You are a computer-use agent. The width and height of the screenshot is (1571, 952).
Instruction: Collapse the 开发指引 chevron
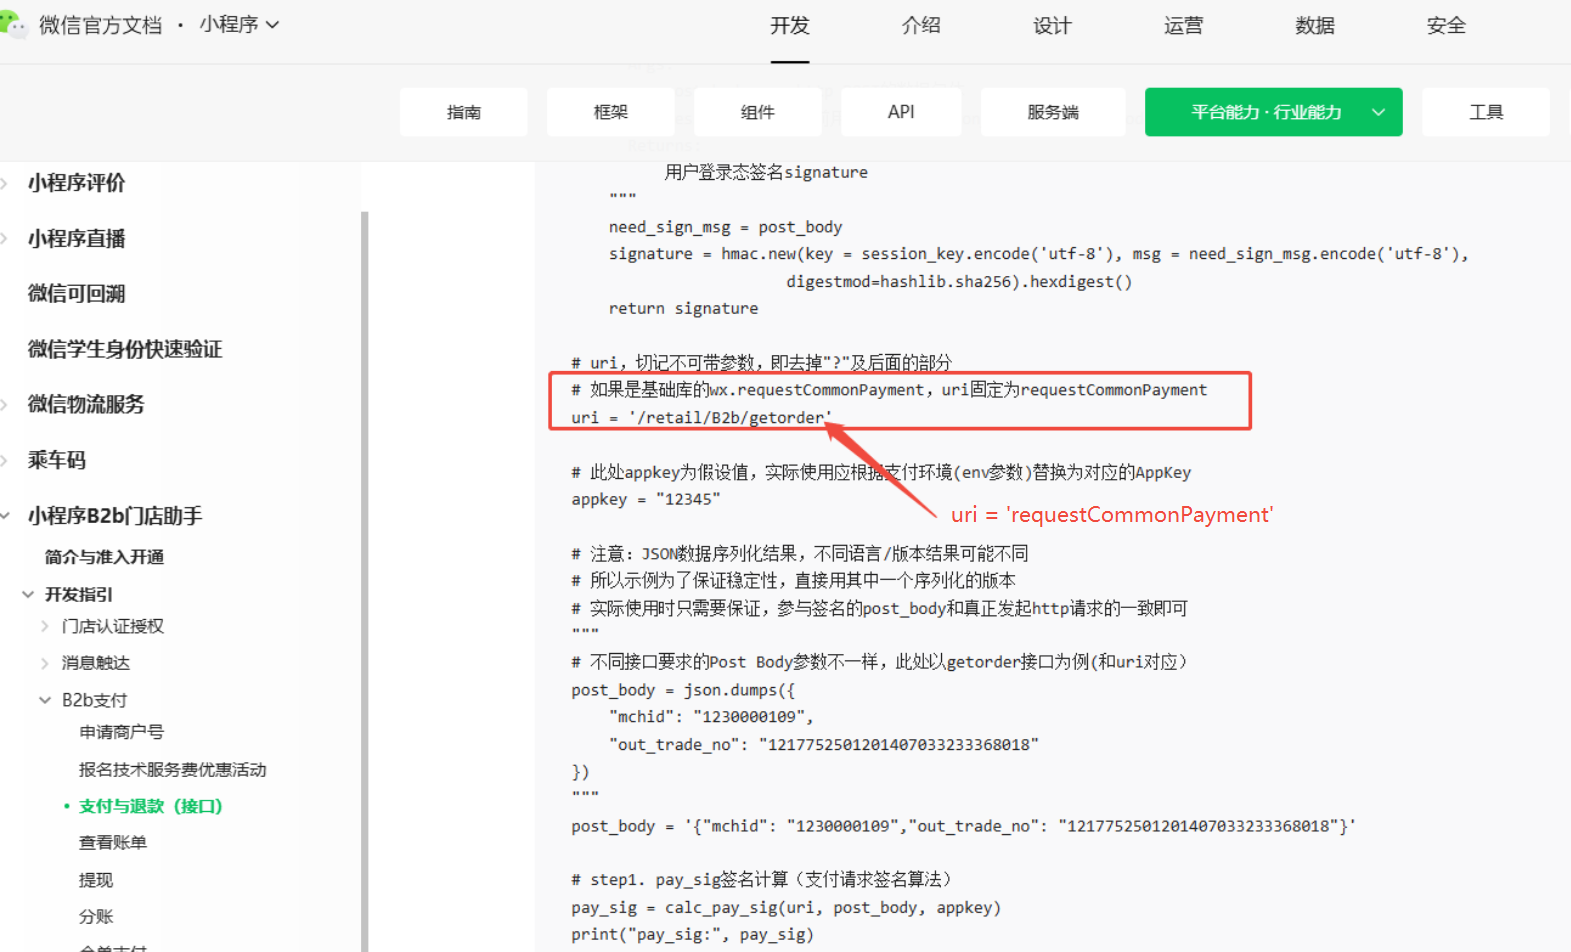click(28, 594)
